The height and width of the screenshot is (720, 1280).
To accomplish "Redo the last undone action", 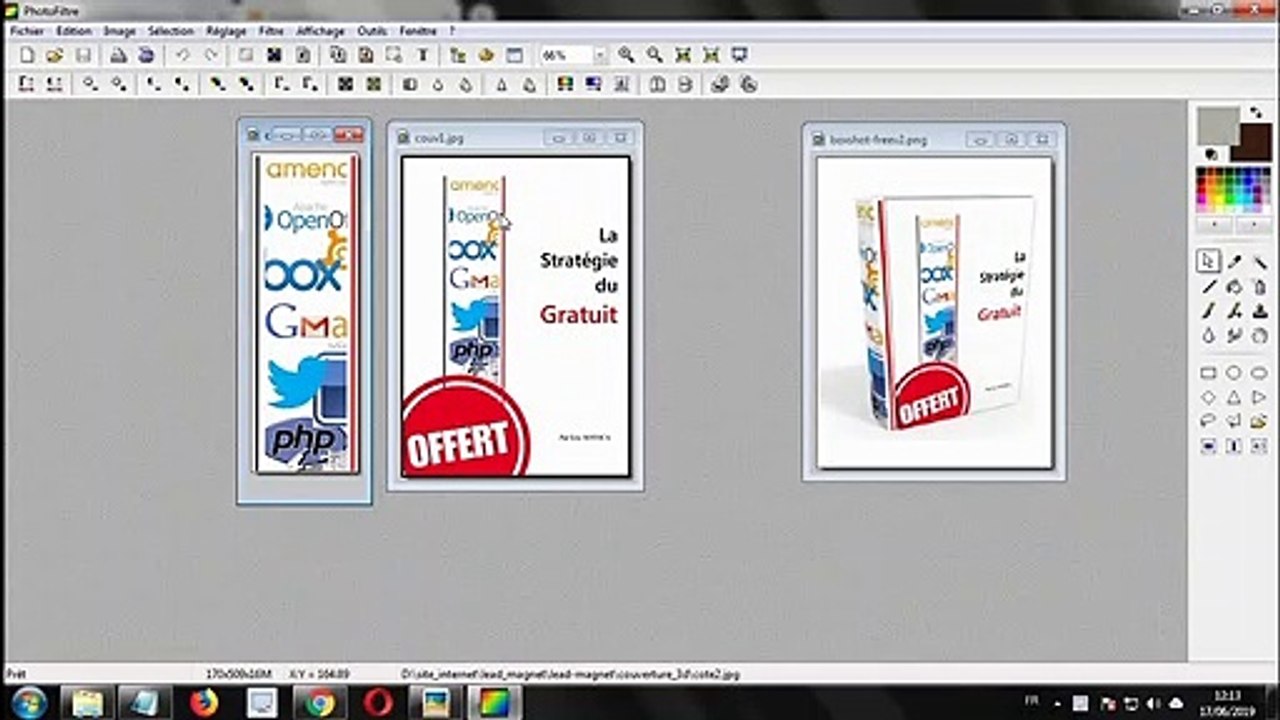I will pyautogui.click(x=211, y=55).
